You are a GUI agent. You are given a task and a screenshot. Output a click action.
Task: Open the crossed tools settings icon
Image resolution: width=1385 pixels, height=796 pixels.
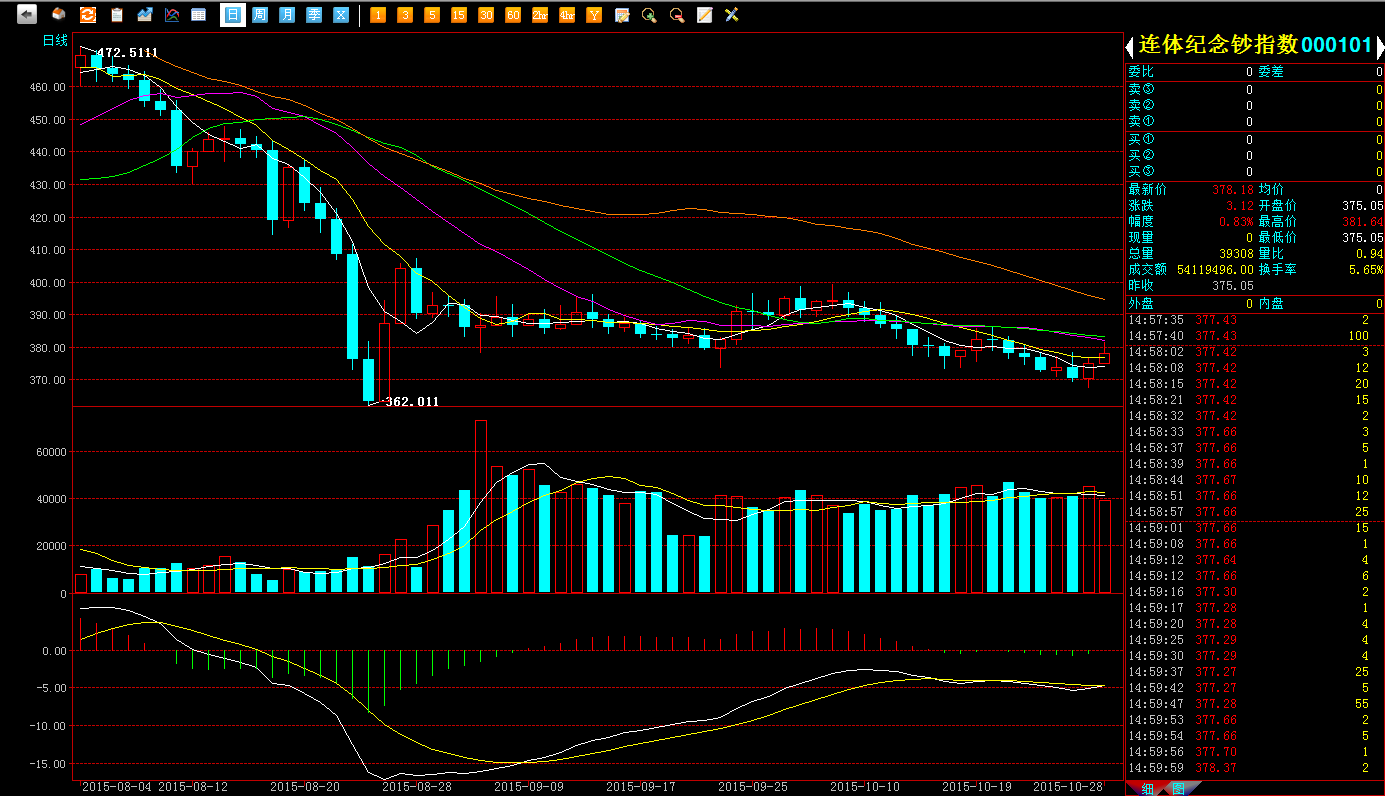(x=731, y=15)
